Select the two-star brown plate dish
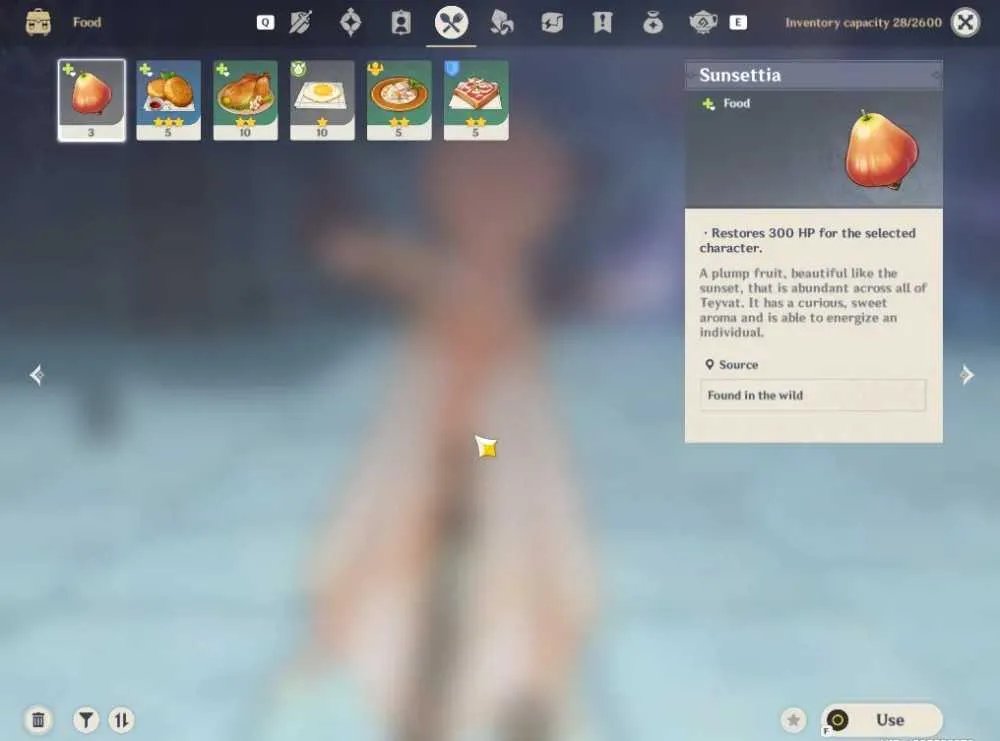This screenshot has height=741, width=1000. pos(399,100)
